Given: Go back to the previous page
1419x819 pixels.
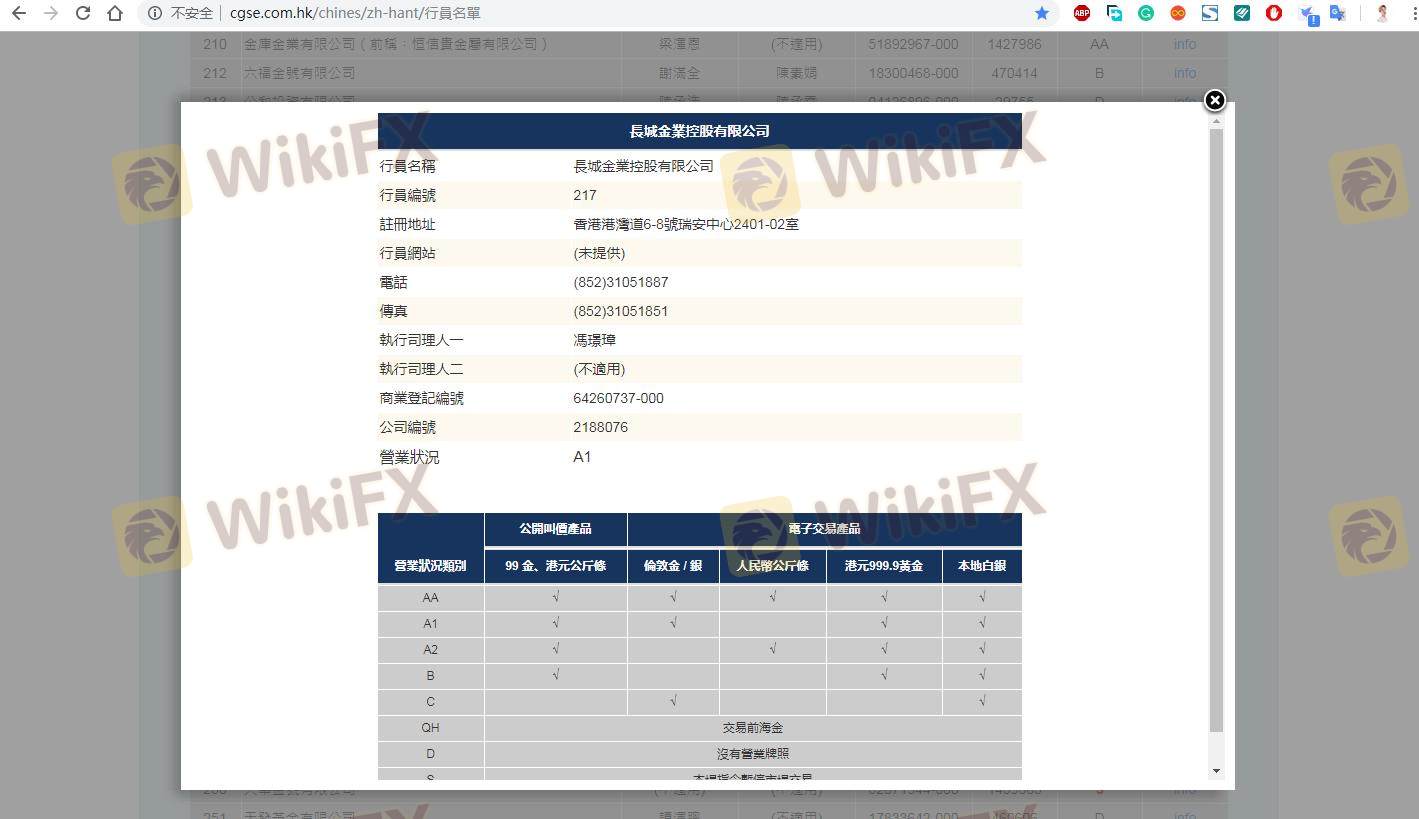Looking at the screenshot, I should click(18, 14).
